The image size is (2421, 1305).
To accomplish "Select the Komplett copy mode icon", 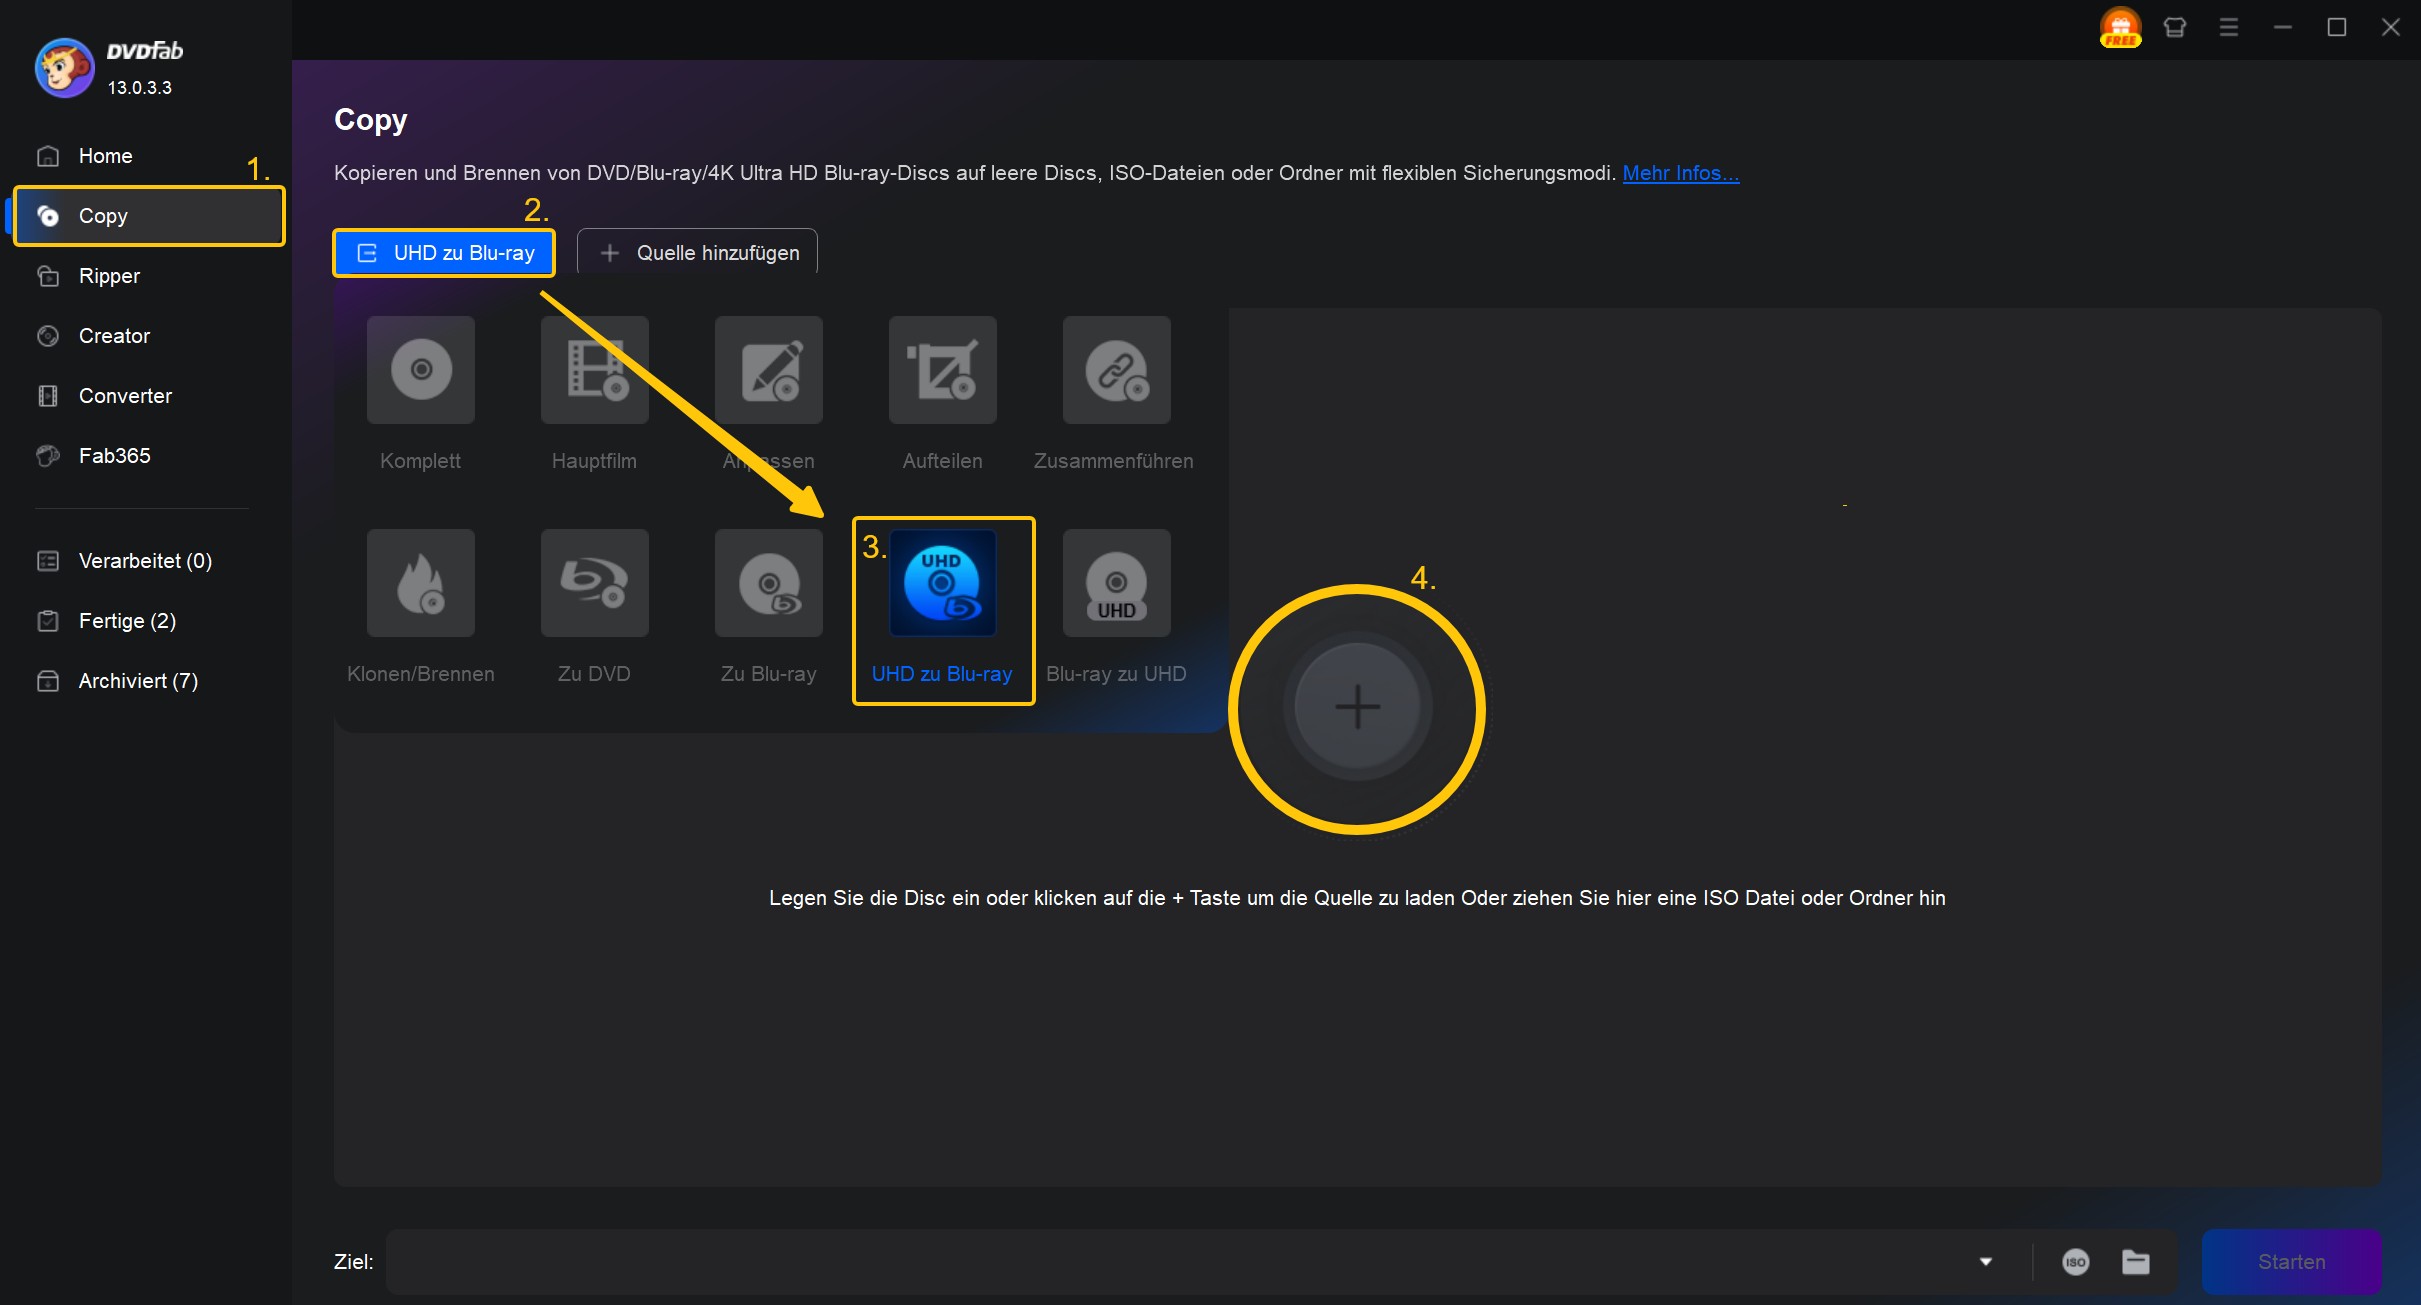I will click(x=420, y=370).
